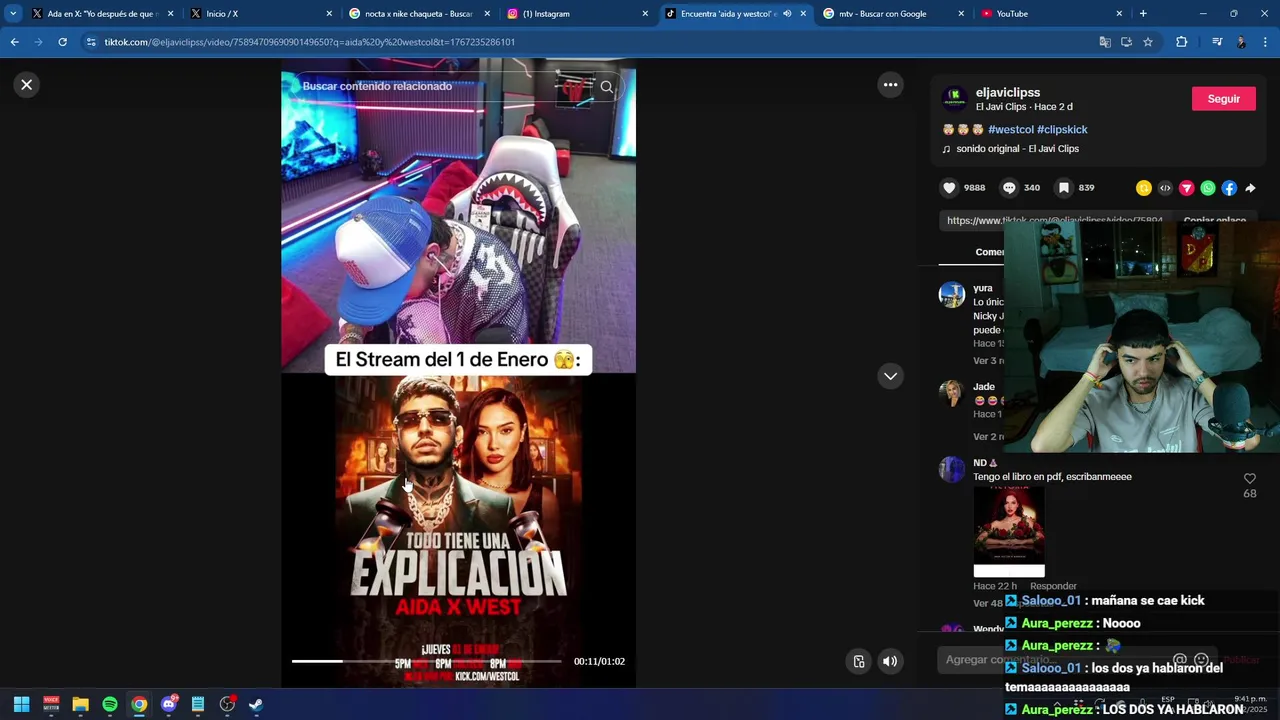Image resolution: width=1280 pixels, height=720 pixels.
Task: Open comments via the speech bubble icon
Action: coord(1009,188)
